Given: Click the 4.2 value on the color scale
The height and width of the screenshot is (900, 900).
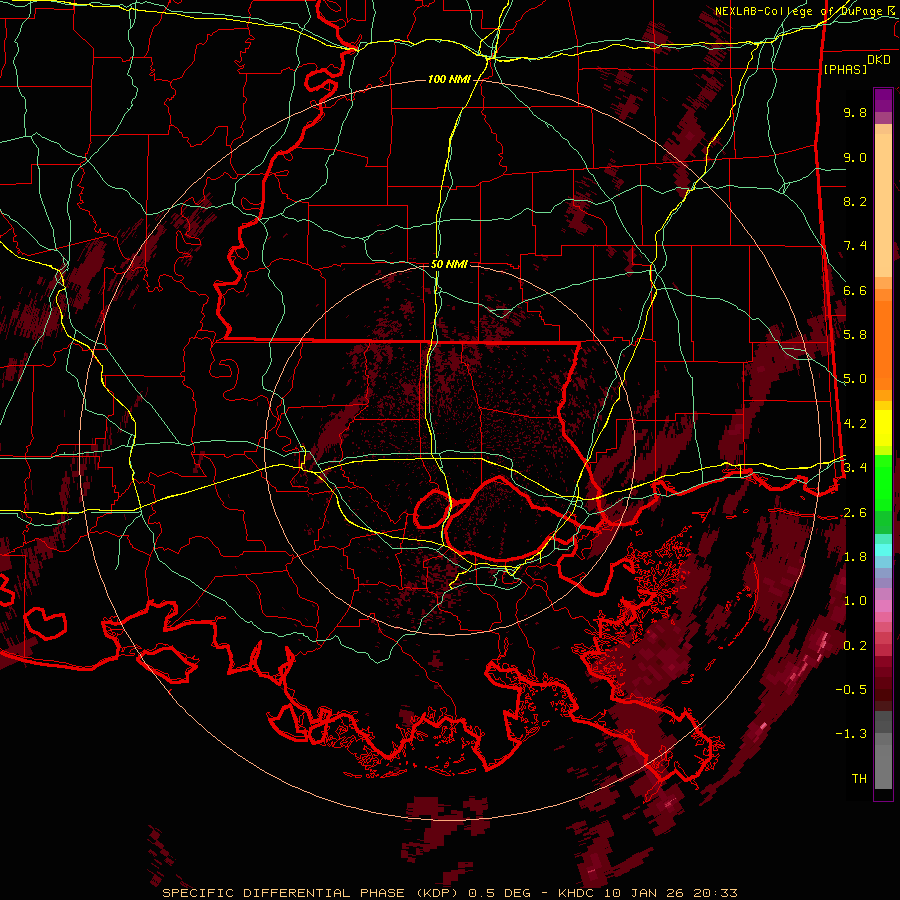Looking at the screenshot, I should tap(855, 424).
